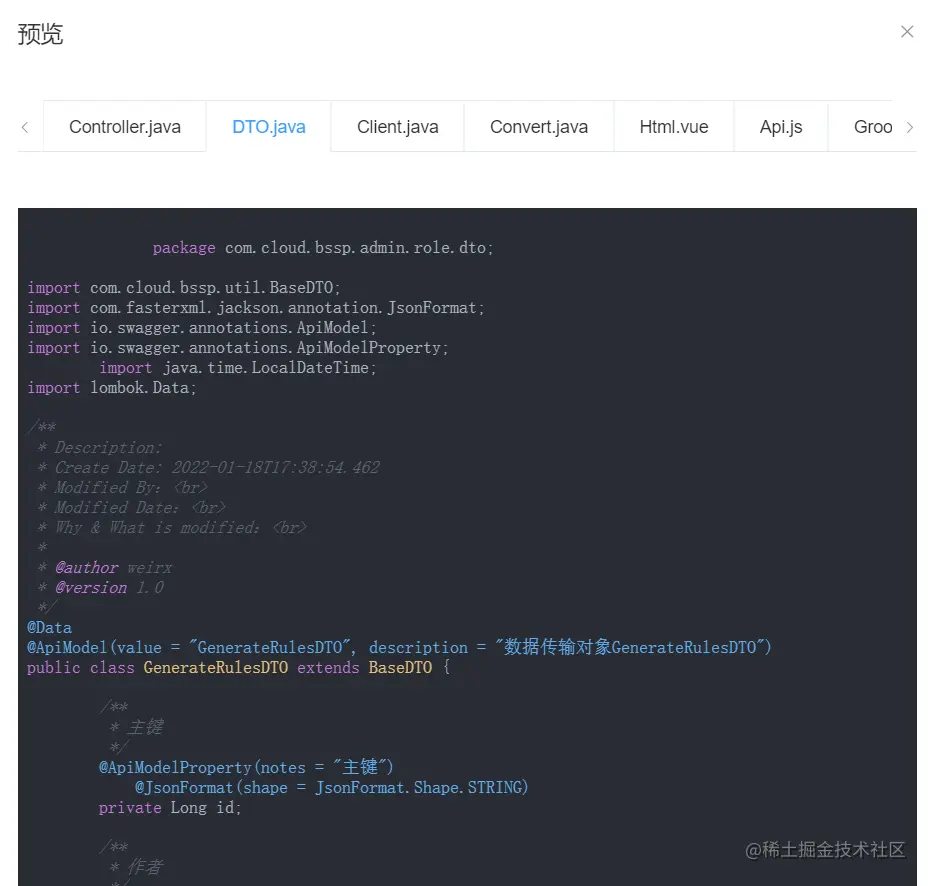Click the 预览 dialog title
The image size is (932, 886).
(x=40, y=34)
